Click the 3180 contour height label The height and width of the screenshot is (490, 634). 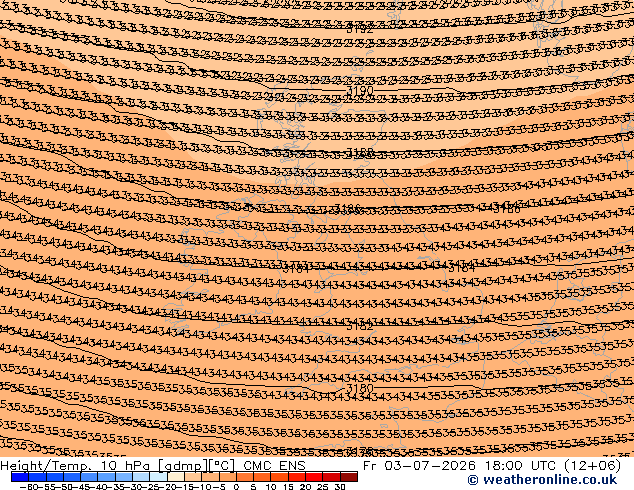pos(360,388)
